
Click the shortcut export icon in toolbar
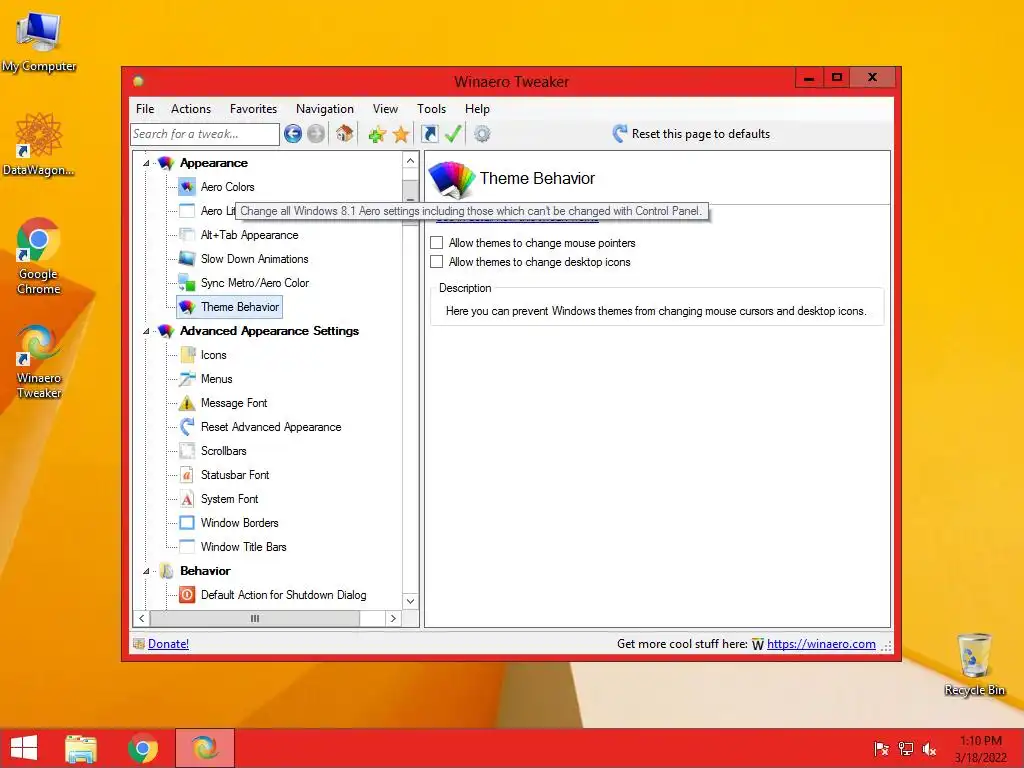pos(430,134)
